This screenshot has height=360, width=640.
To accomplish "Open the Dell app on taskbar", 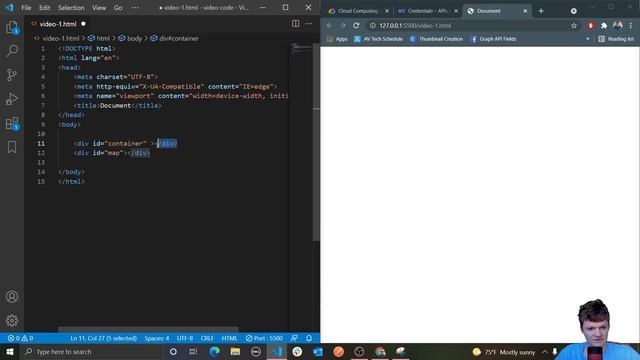I will pyautogui.click(x=256, y=351).
